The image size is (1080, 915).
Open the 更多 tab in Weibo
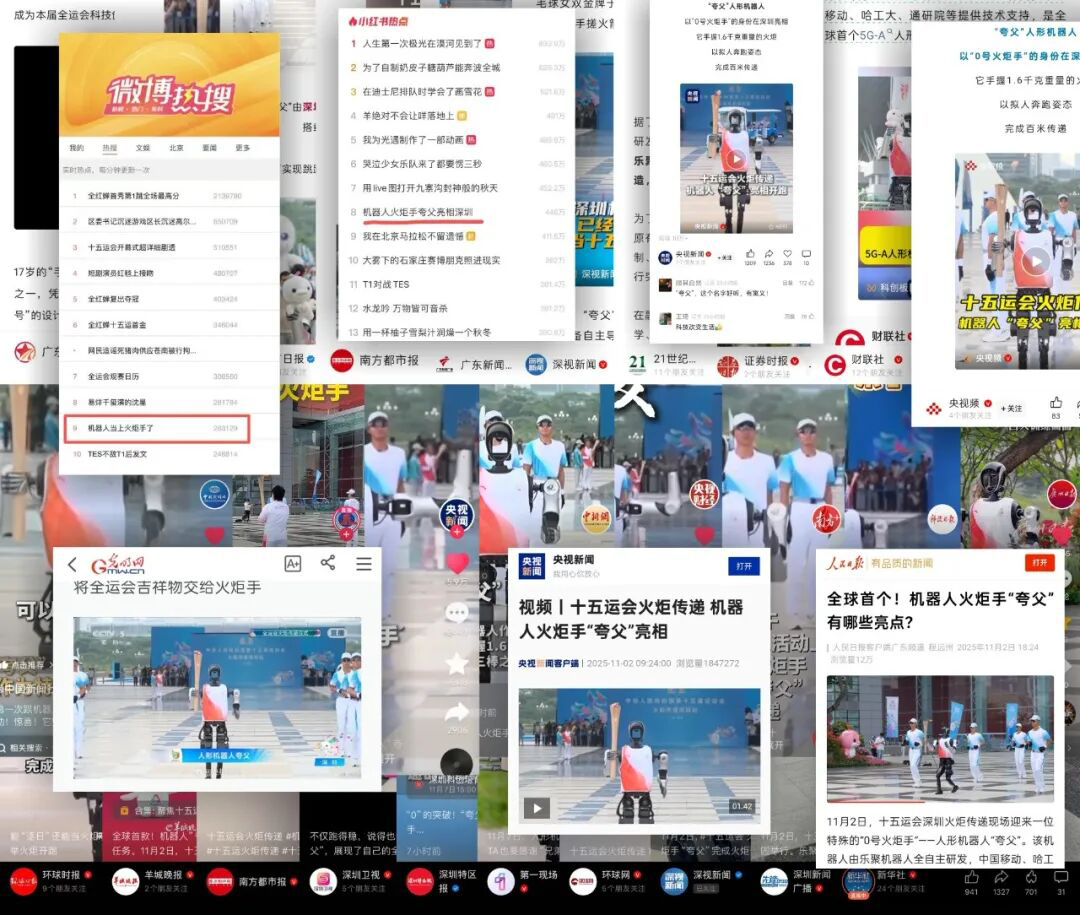[x=242, y=148]
